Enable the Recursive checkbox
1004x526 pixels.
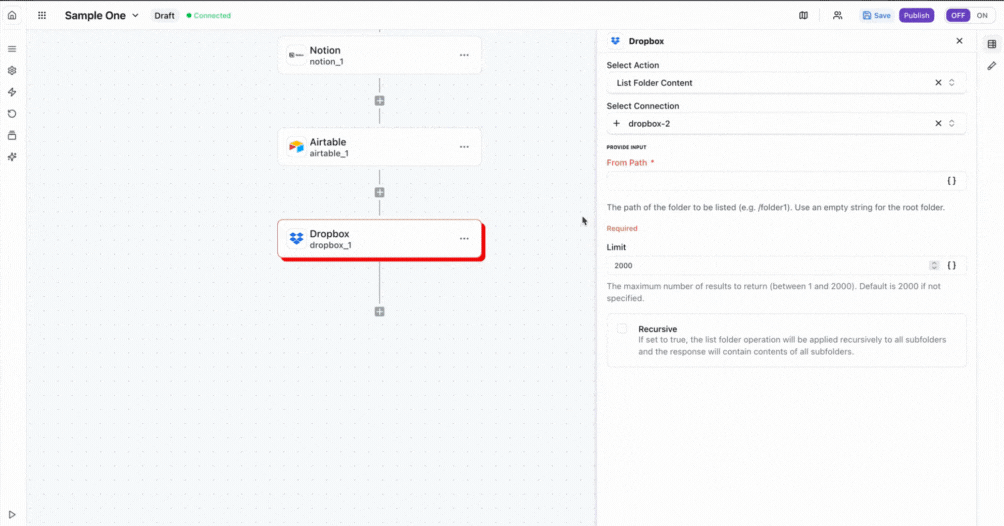coord(622,329)
